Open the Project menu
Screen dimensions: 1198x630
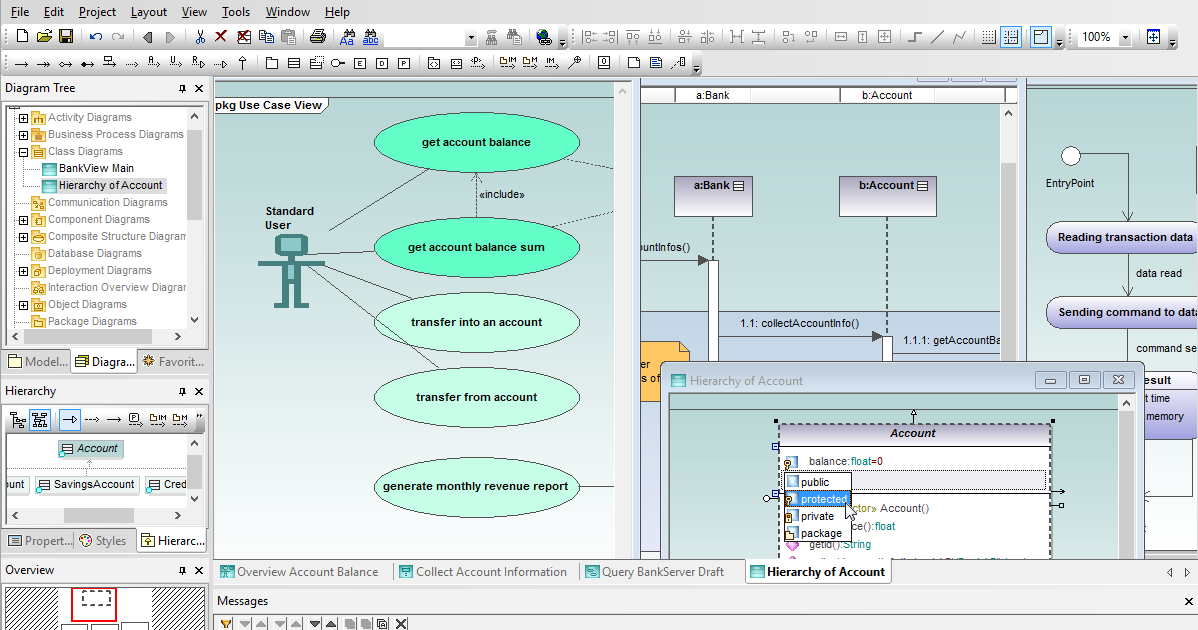(x=97, y=11)
